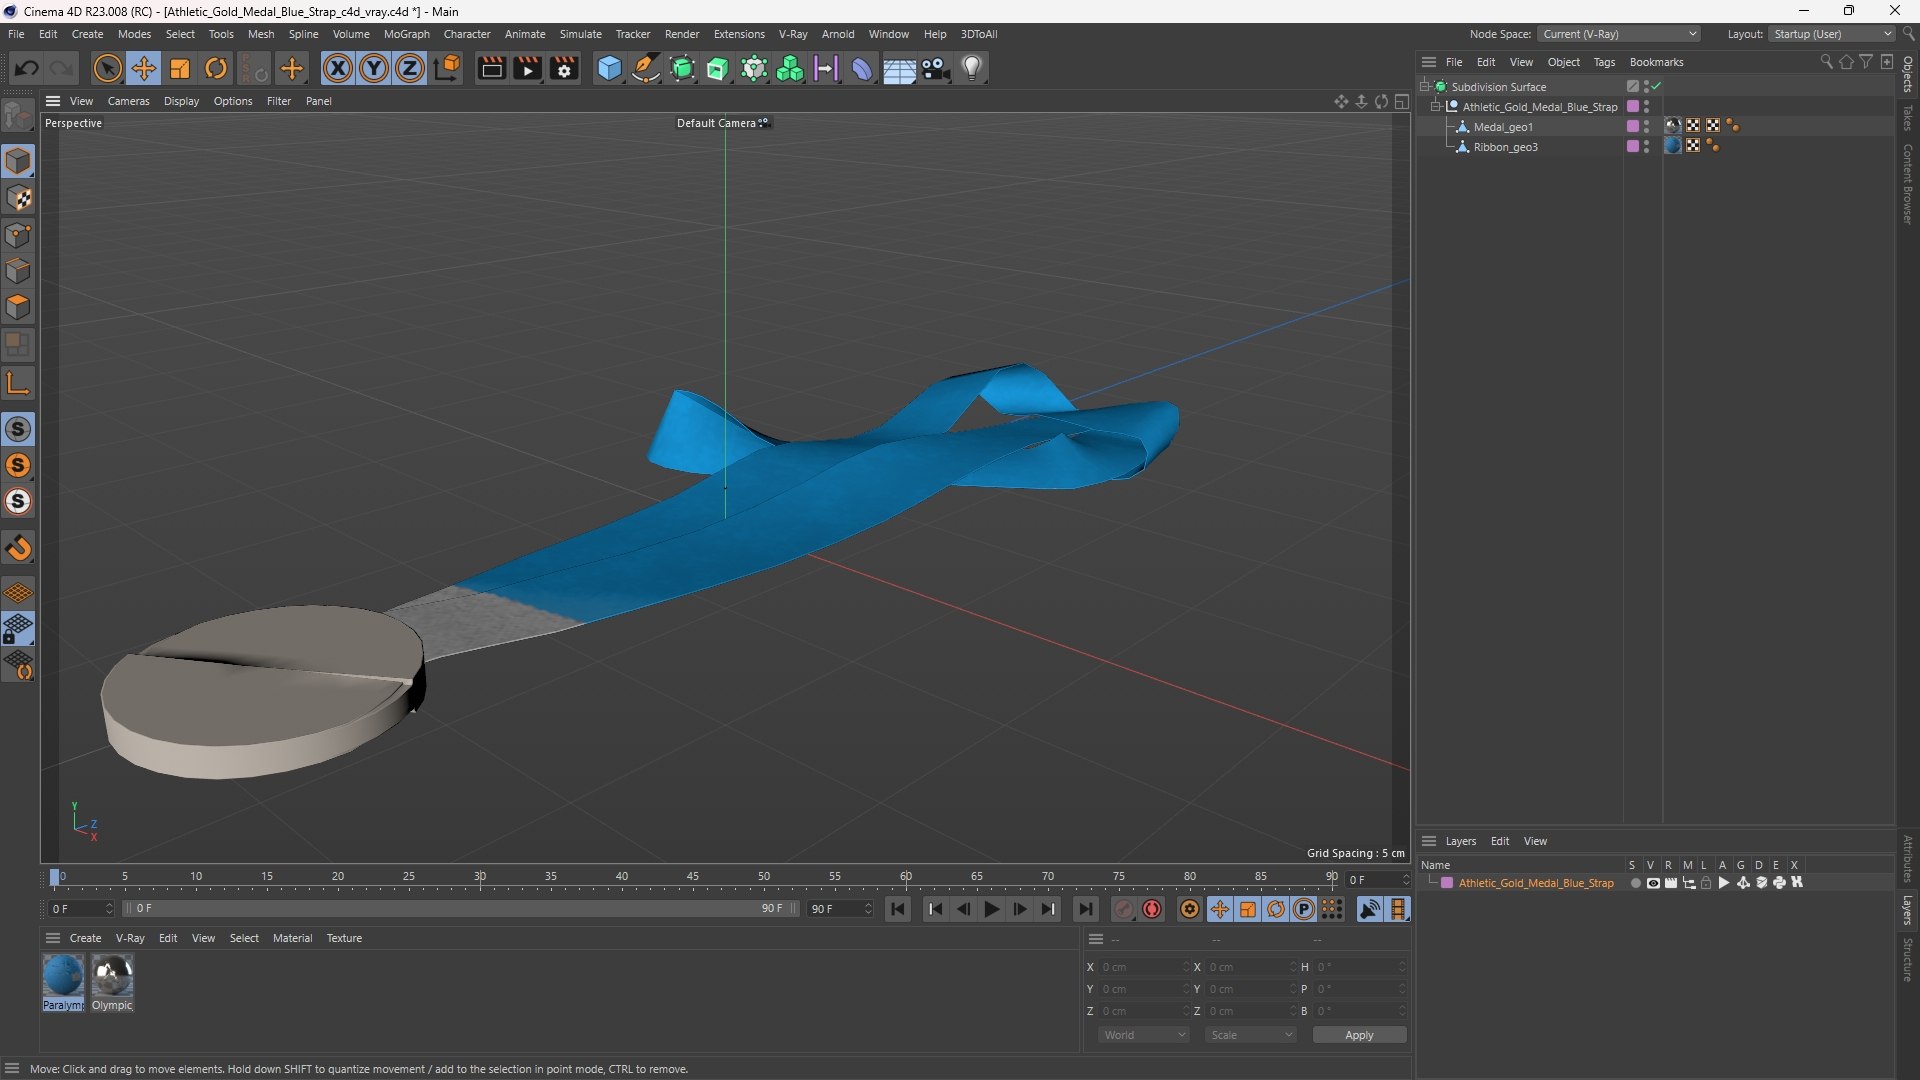Toggle Subdivision Surface enabled checkmark

click(1657, 86)
